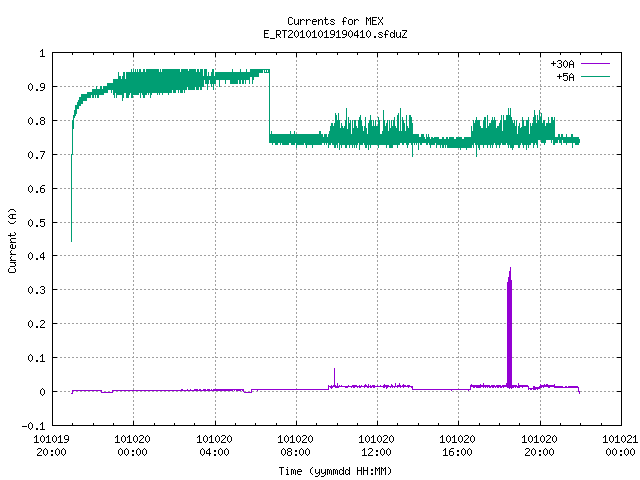Image resolution: width=640 pixels, height=480 pixels.
Task: Click the y-axis tick value 0.3
Action: 37,290
